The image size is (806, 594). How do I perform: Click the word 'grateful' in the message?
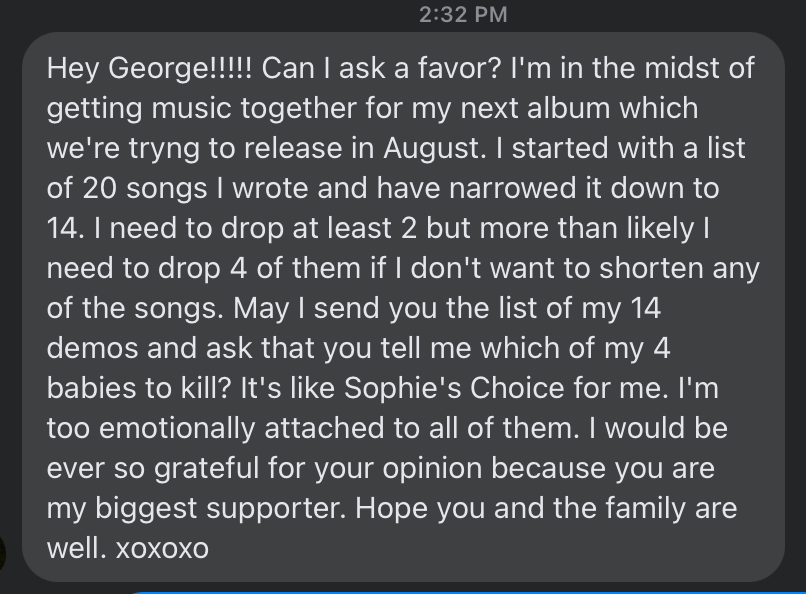coord(206,470)
